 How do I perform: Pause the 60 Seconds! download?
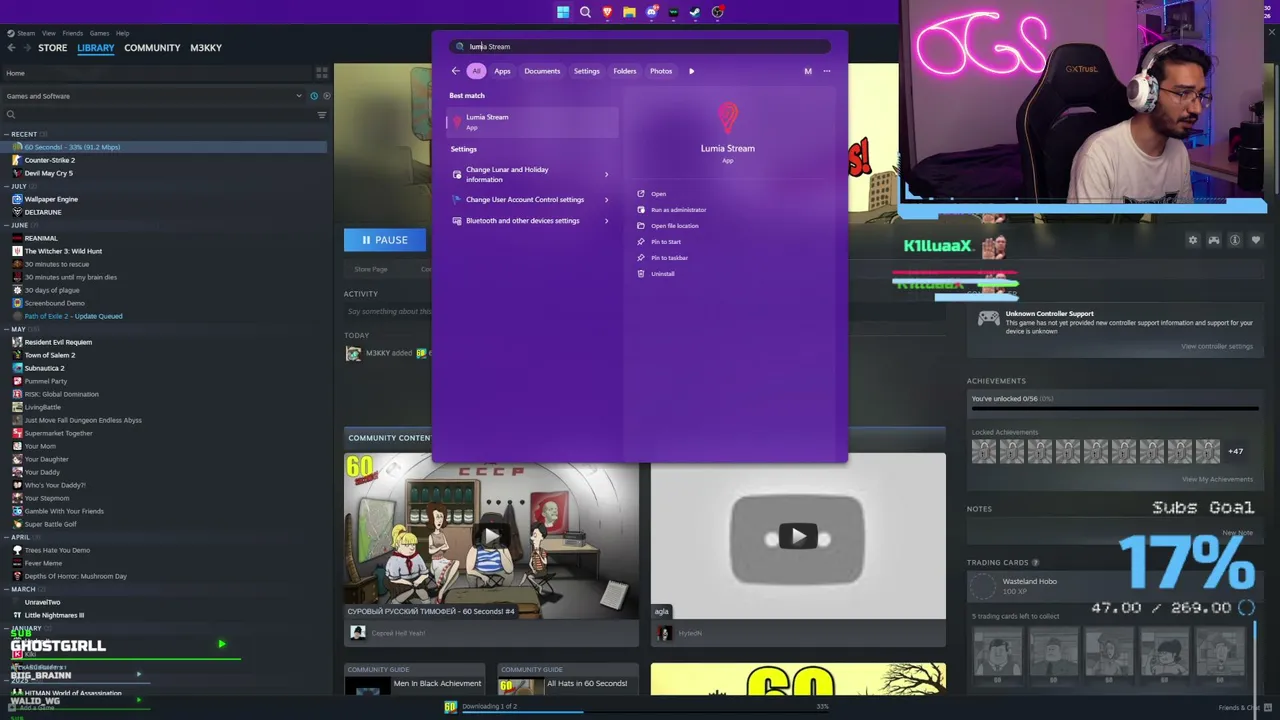385,240
